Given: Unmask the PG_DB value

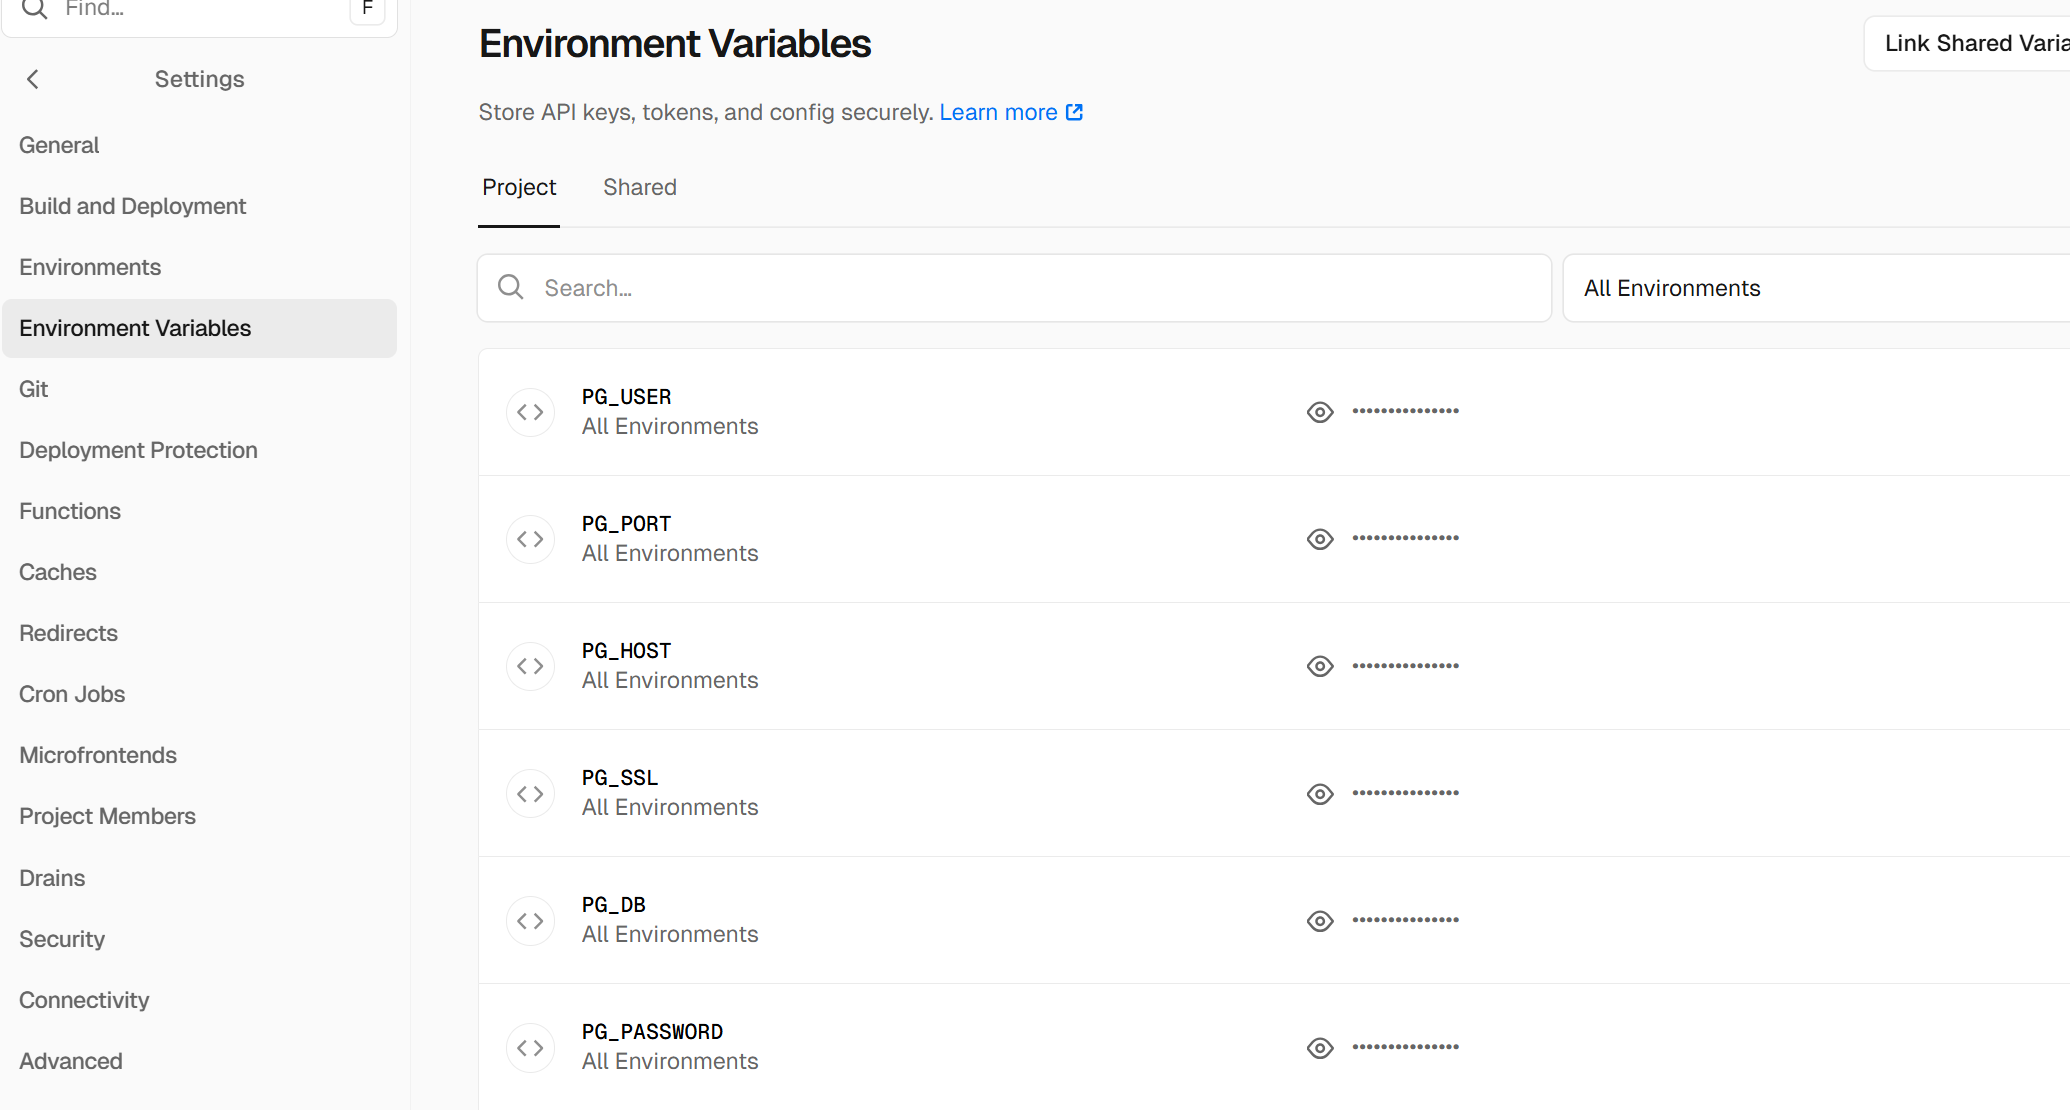Looking at the screenshot, I should point(1320,920).
